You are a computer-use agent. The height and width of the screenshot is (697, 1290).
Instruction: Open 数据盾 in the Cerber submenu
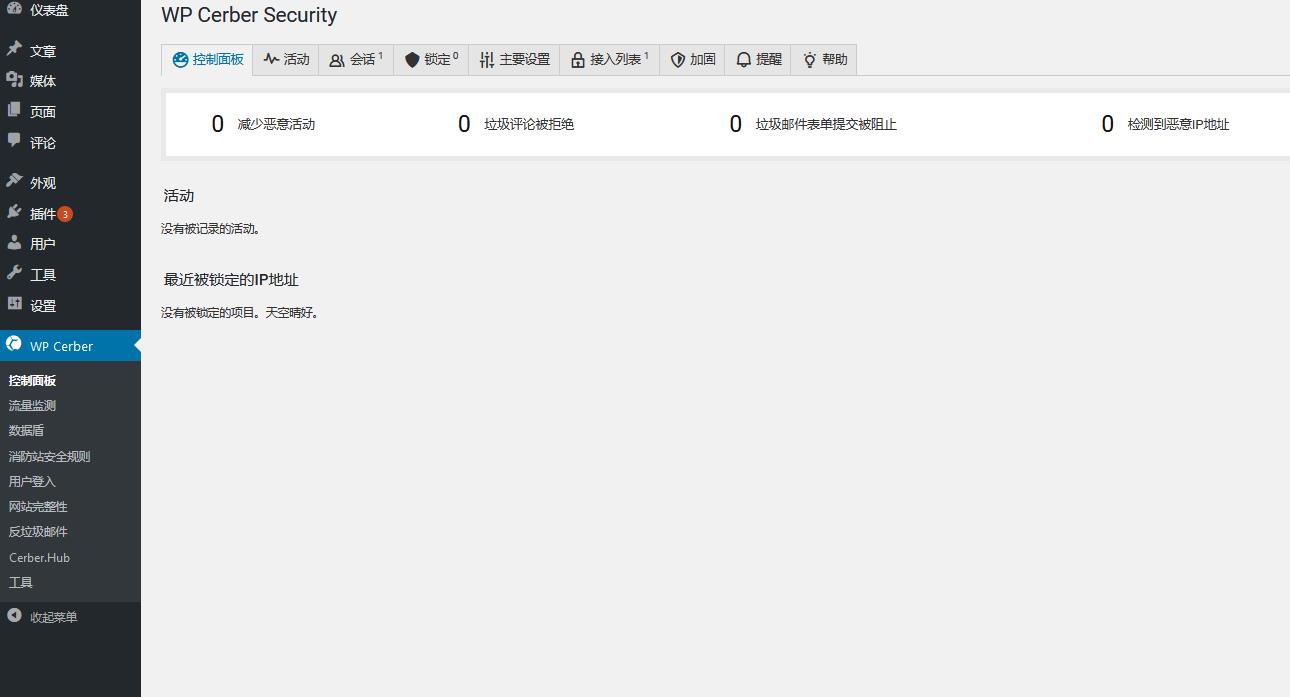[26, 430]
